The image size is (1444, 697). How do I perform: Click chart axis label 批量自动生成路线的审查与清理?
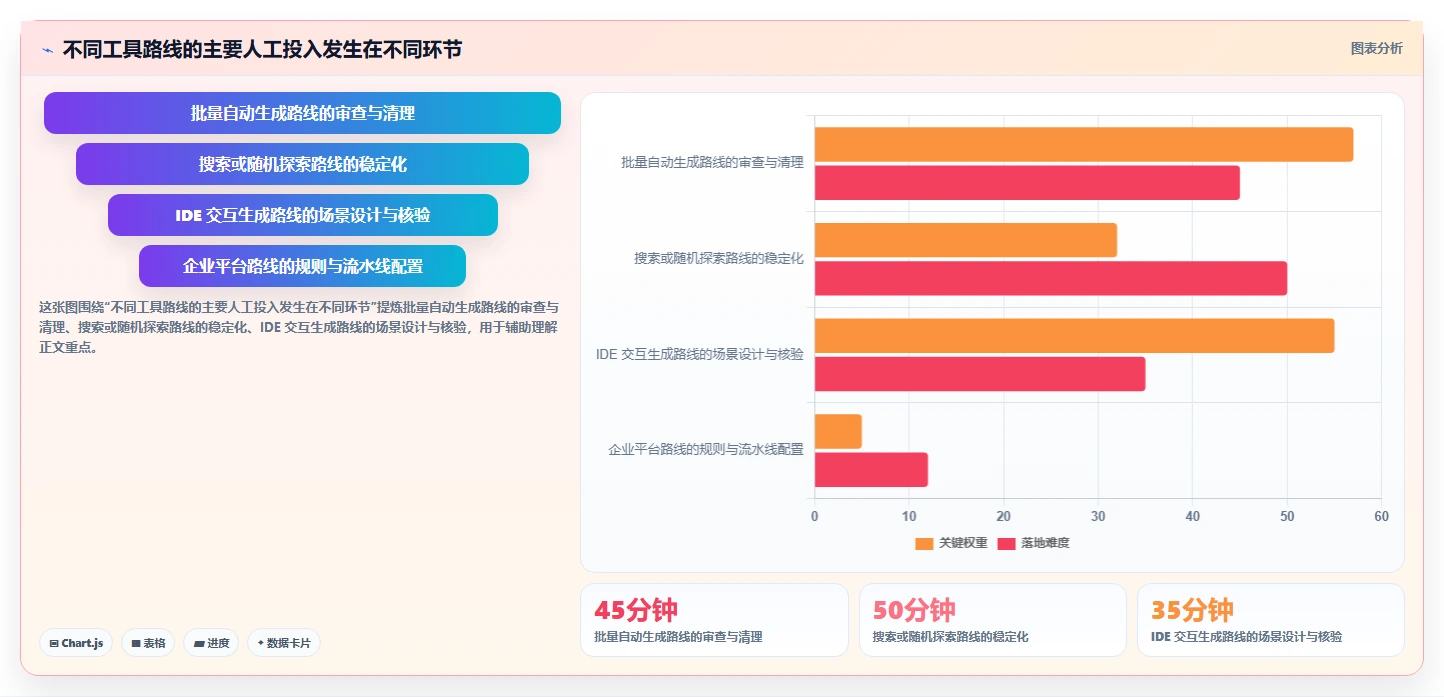coord(712,162)
